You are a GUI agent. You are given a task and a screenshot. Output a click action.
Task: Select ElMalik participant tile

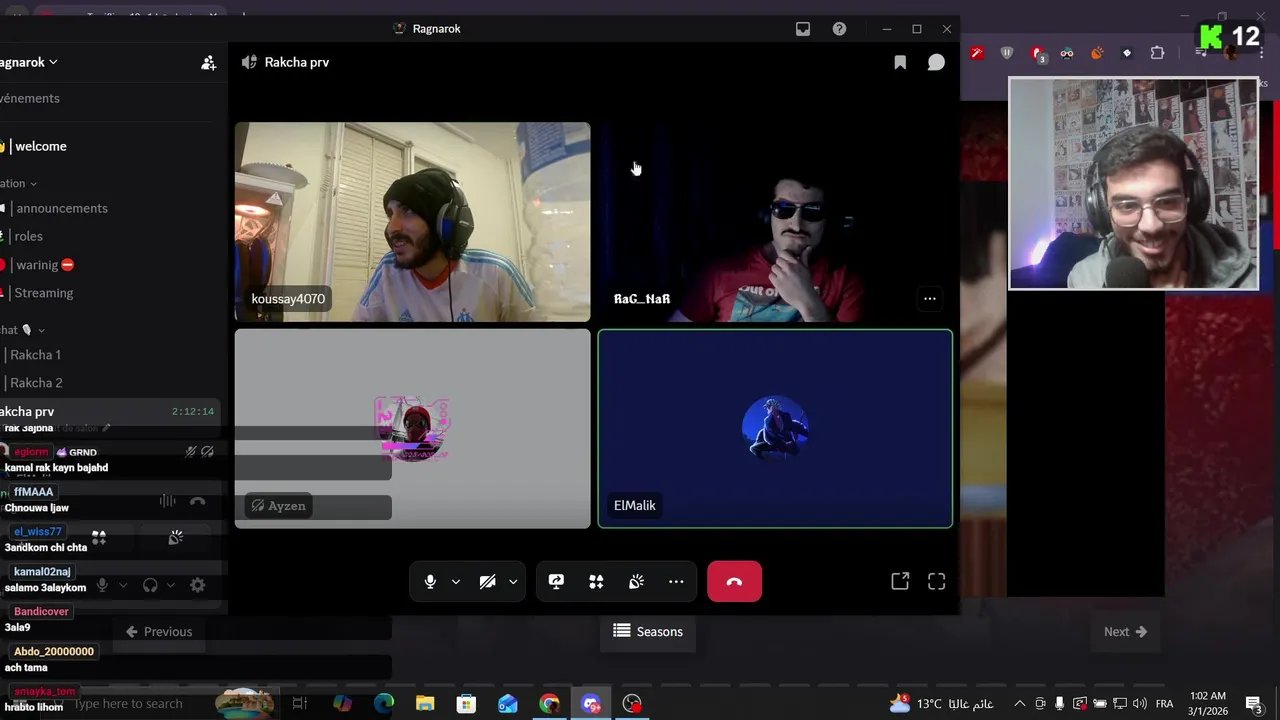(x=775, y=428)
